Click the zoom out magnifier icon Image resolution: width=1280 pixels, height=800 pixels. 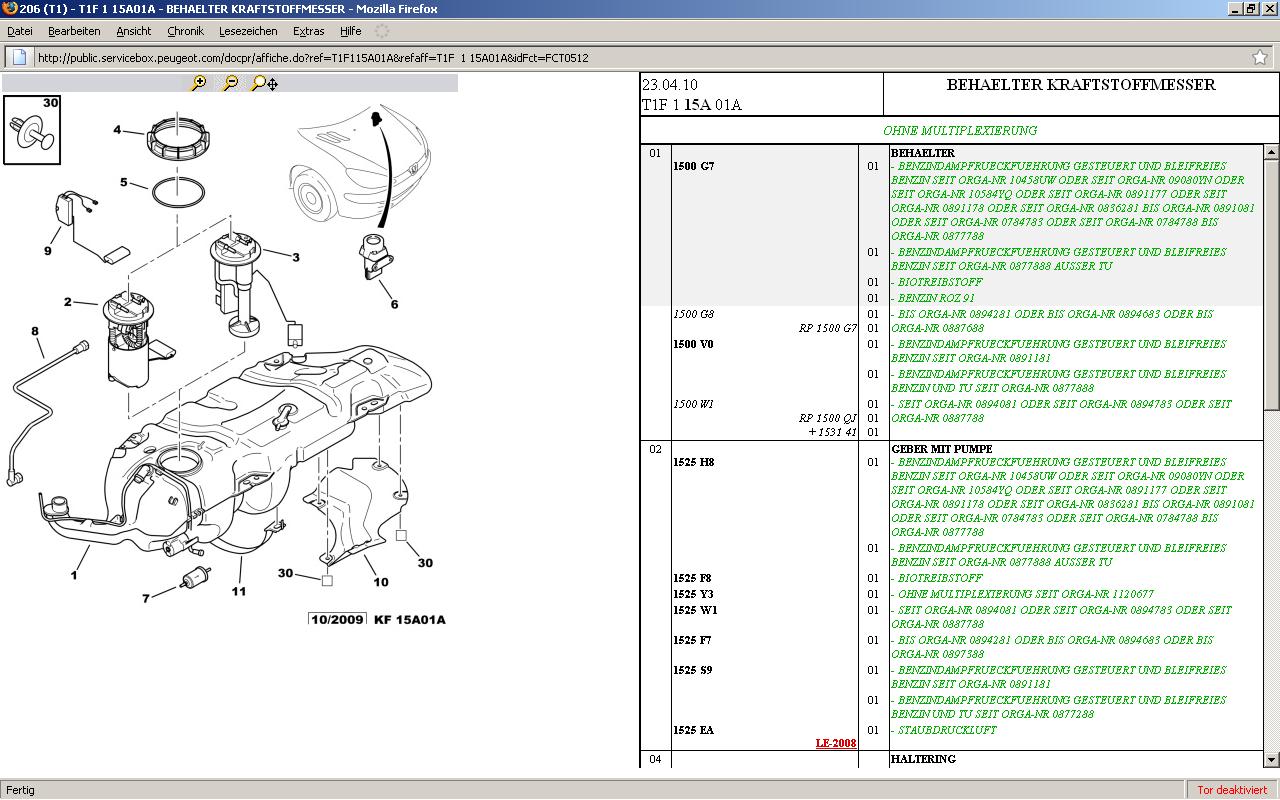tap(230, 83)
